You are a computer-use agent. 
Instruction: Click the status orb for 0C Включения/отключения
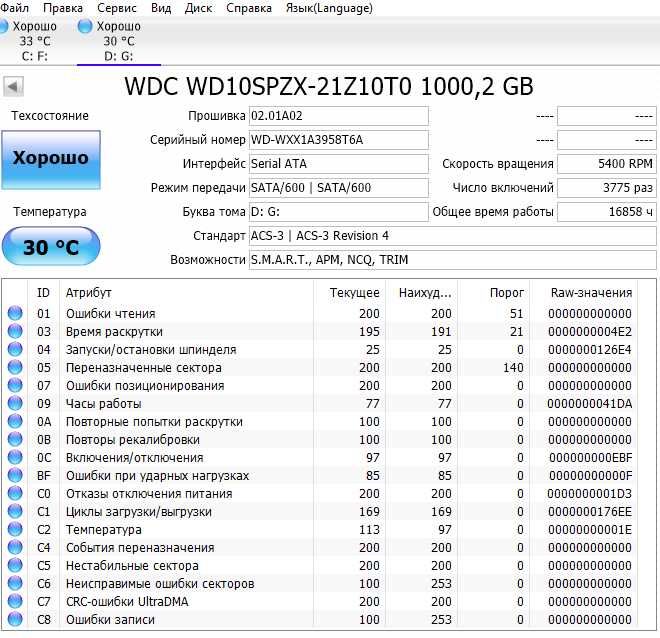15,457
